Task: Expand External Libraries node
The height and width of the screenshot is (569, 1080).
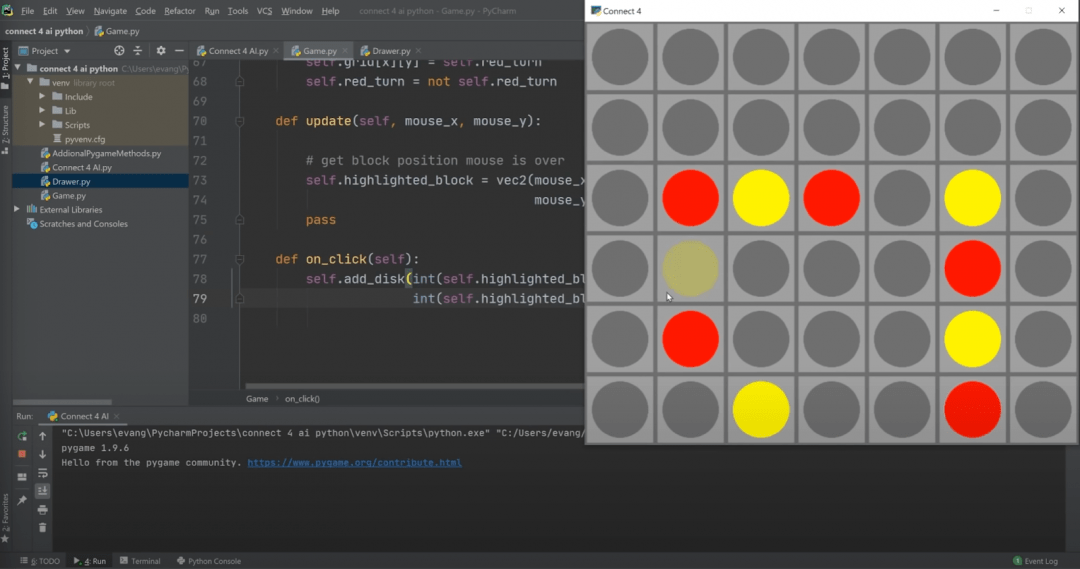Action: point(17,210)
